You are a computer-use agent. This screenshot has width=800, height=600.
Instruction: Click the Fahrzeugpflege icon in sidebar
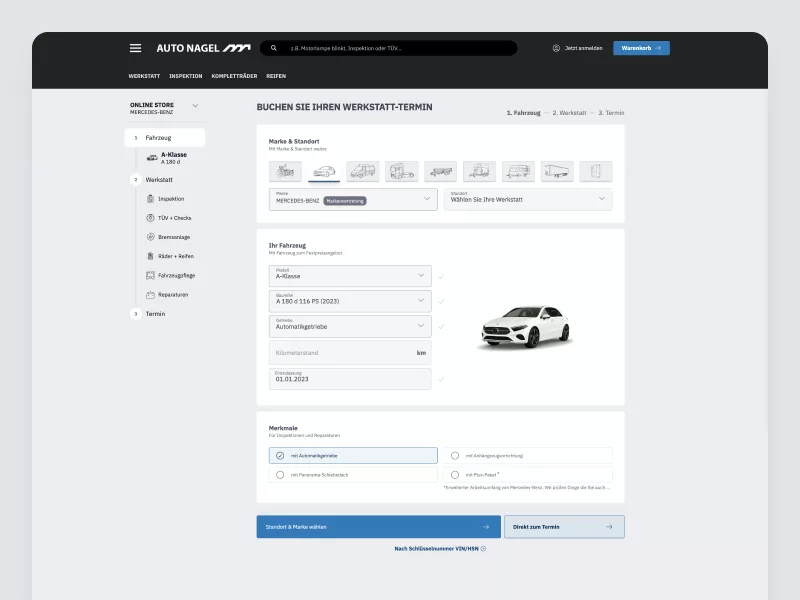150,276
